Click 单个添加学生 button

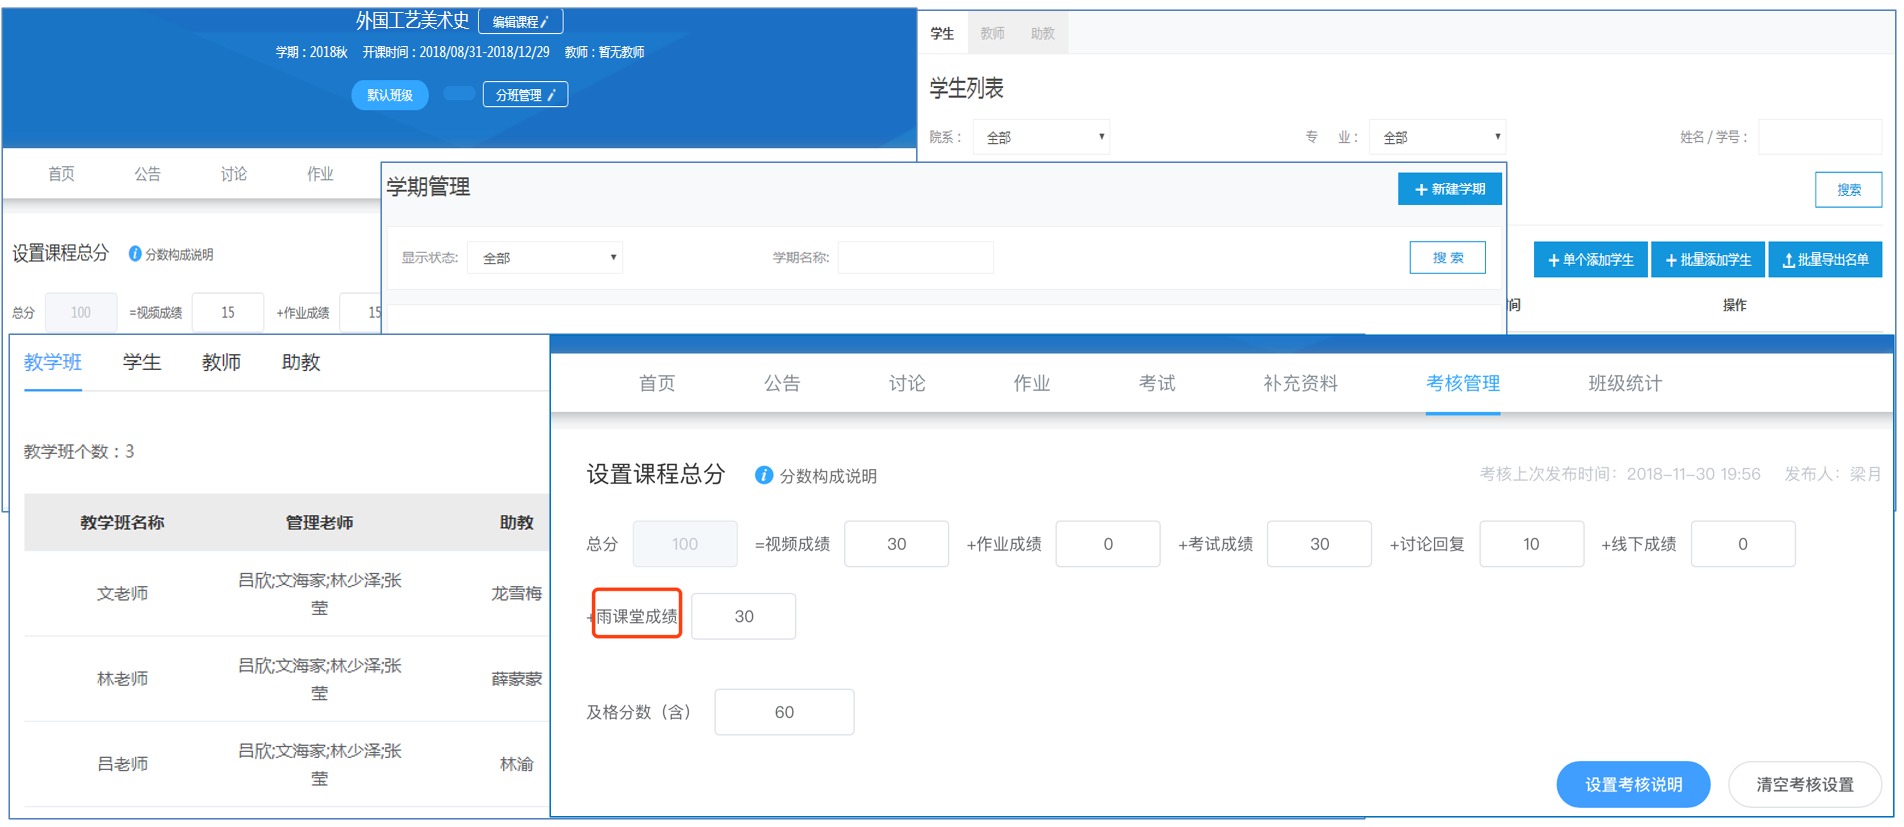1591,260
